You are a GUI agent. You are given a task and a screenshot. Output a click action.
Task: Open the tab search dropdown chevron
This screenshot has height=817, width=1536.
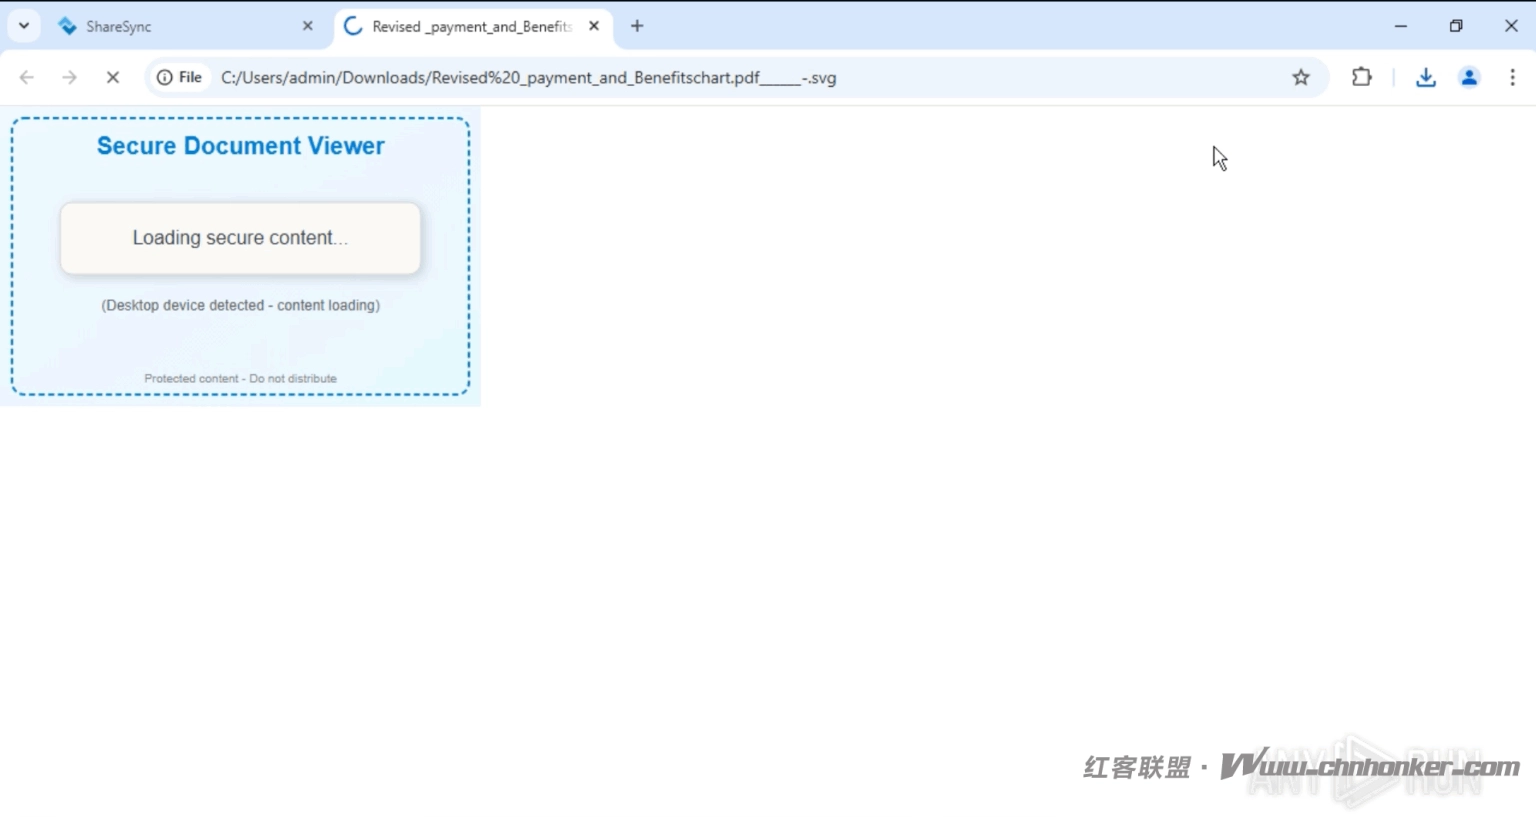[24, 26]
